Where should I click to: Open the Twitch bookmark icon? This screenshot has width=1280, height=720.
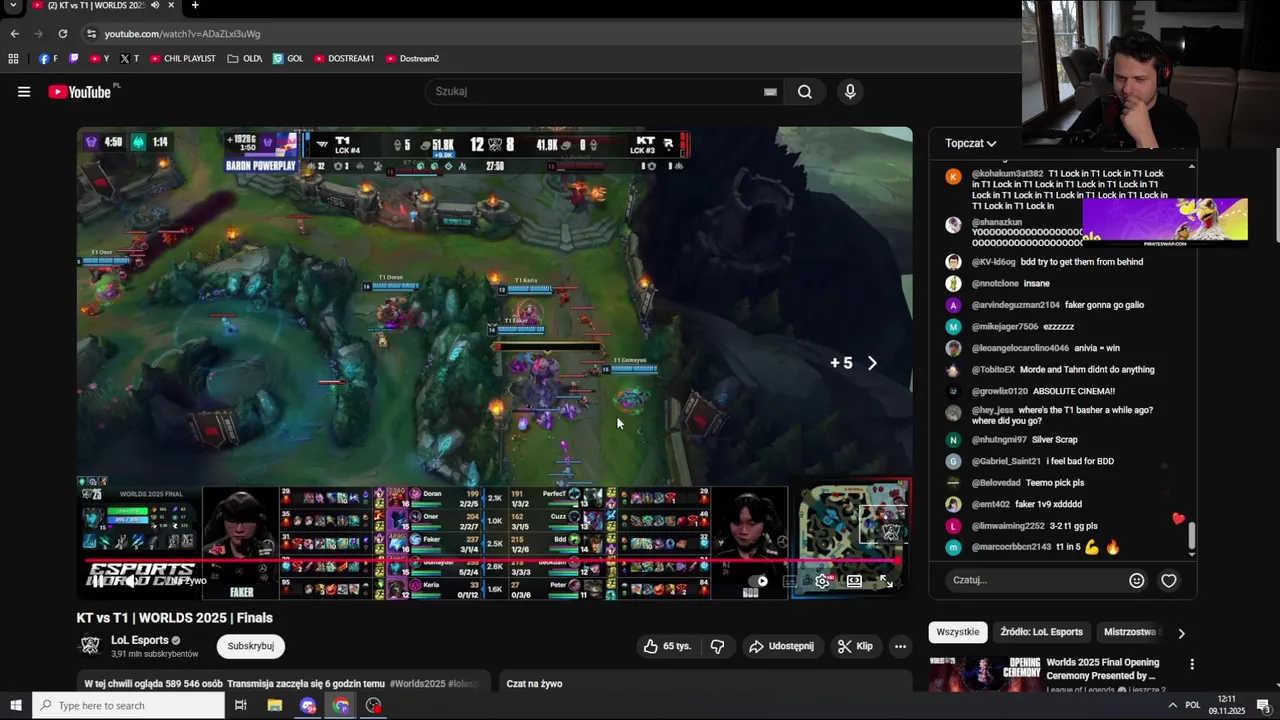74,59
